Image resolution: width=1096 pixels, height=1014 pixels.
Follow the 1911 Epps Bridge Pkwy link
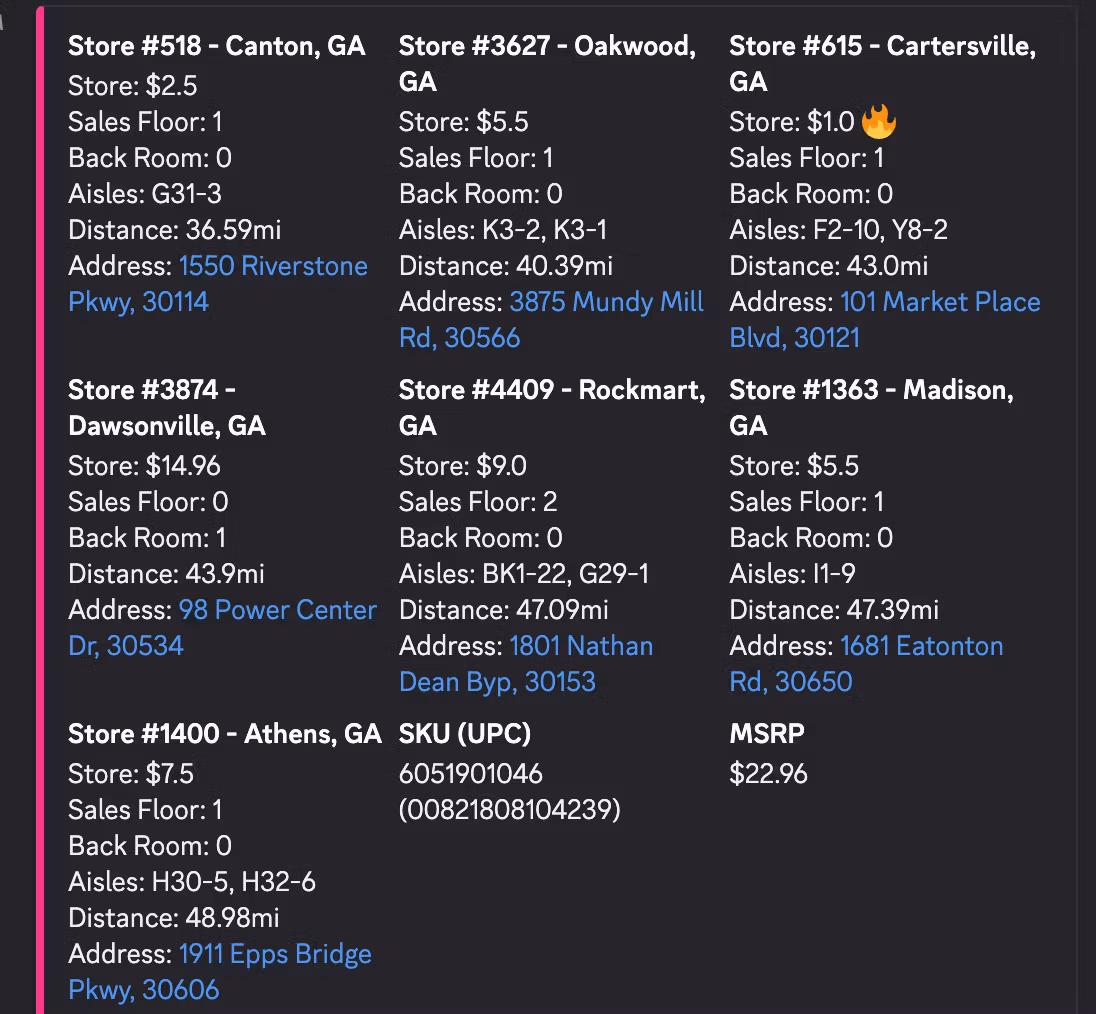[275, 954]
